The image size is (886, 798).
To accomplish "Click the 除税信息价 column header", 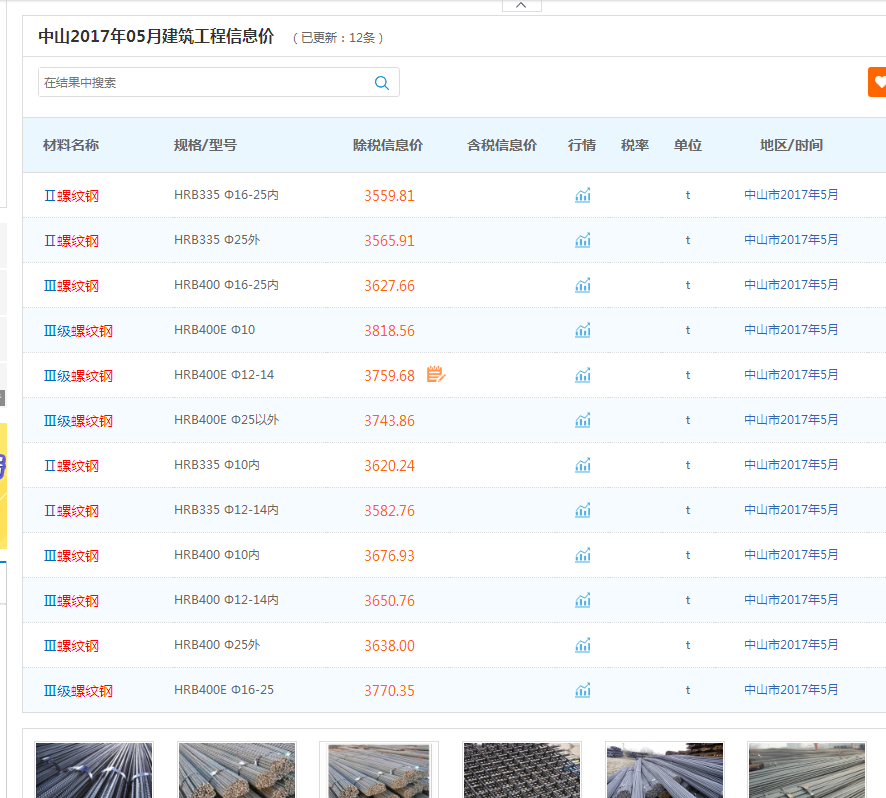I will [x=388, y=145].
